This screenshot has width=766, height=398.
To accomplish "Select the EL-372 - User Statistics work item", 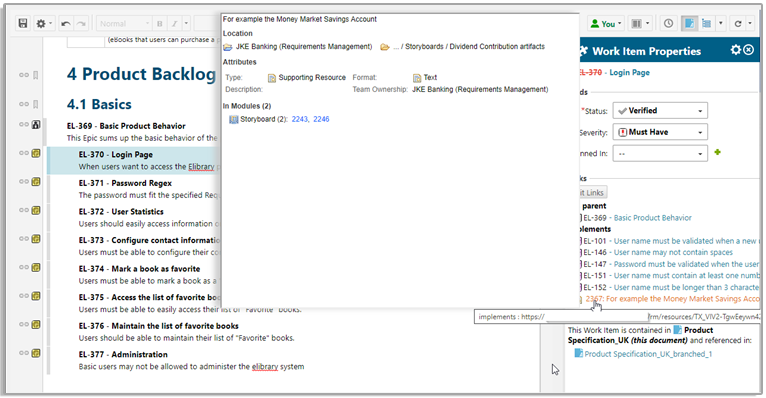I will click(x=121, y=211).
